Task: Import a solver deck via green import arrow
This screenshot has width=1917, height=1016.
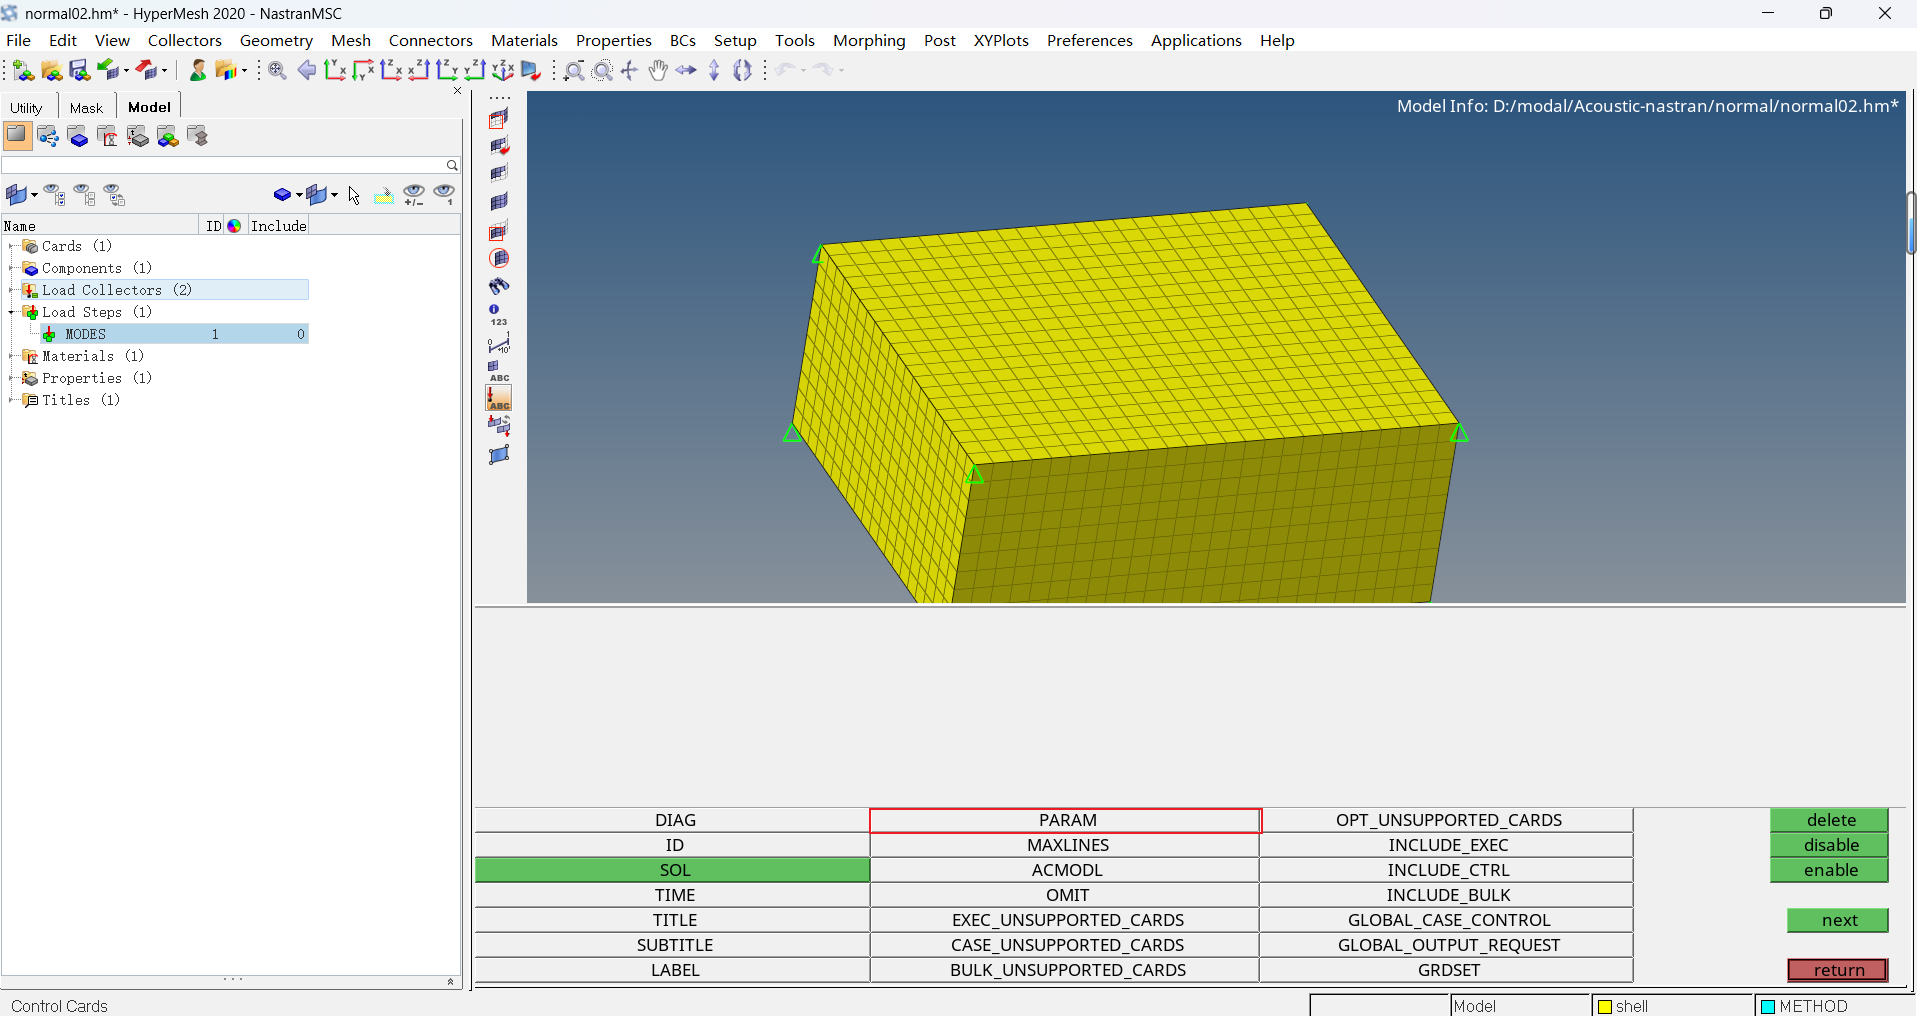Action: point(110,71)
